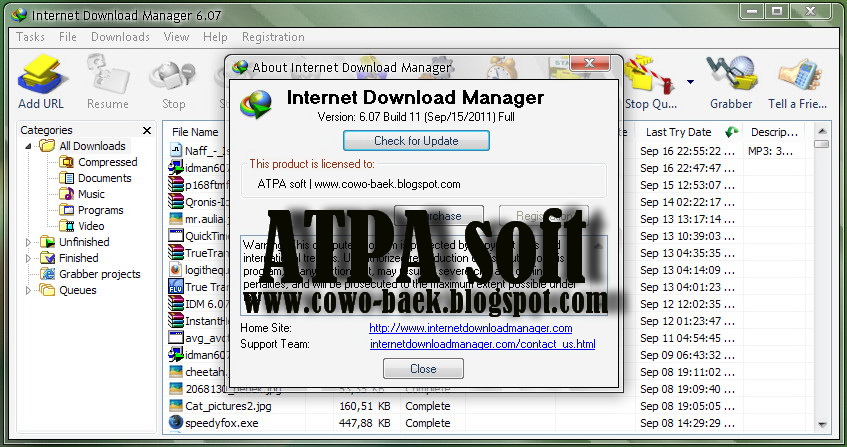847x447 pixels.
Task: Click the Stop Queue toolbar icon
Action: coord(650,74)
